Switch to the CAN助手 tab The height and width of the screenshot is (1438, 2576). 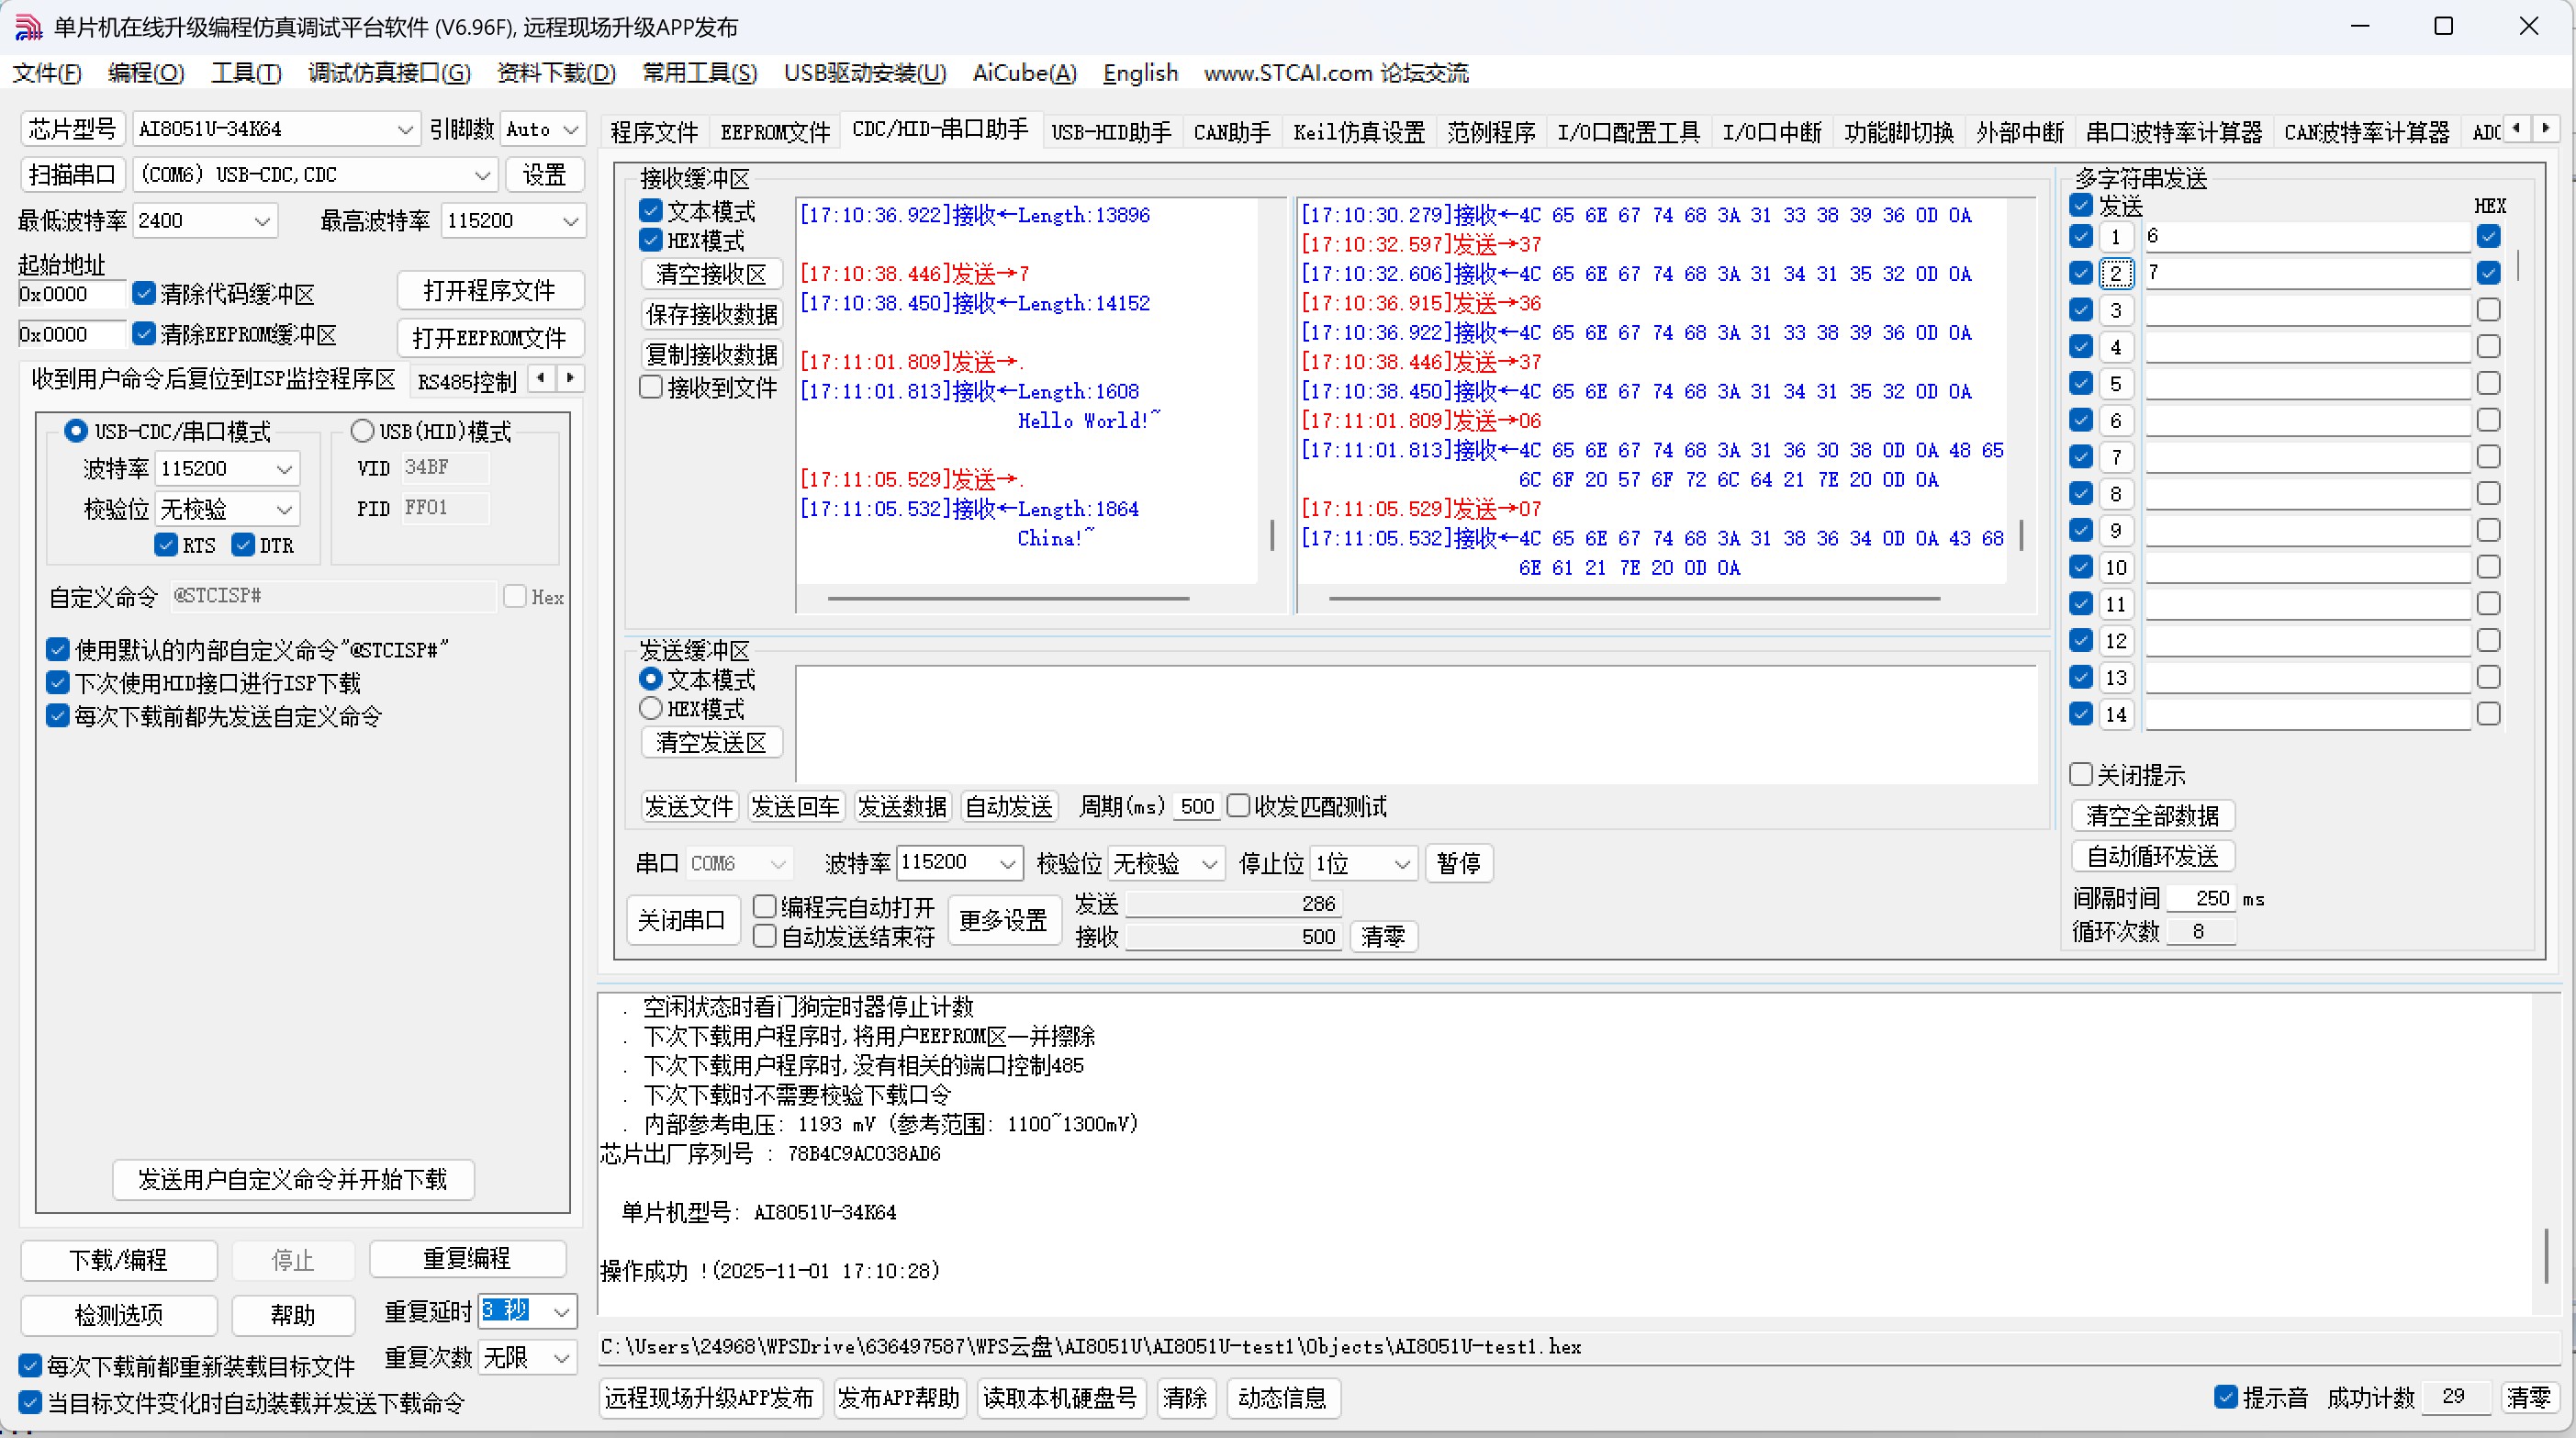tap(1231, 131)
